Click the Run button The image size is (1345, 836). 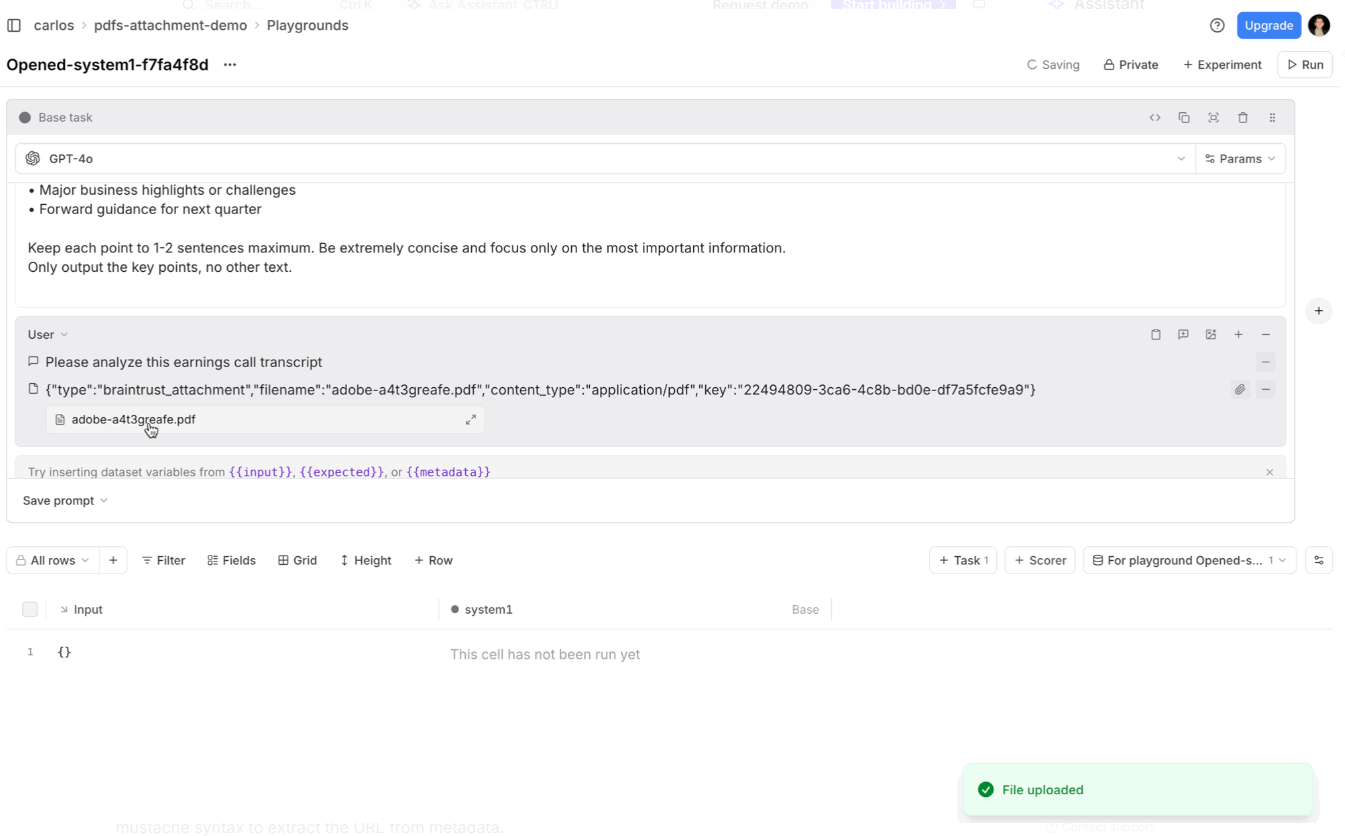pyautogui.click(x=1305, y=65)
